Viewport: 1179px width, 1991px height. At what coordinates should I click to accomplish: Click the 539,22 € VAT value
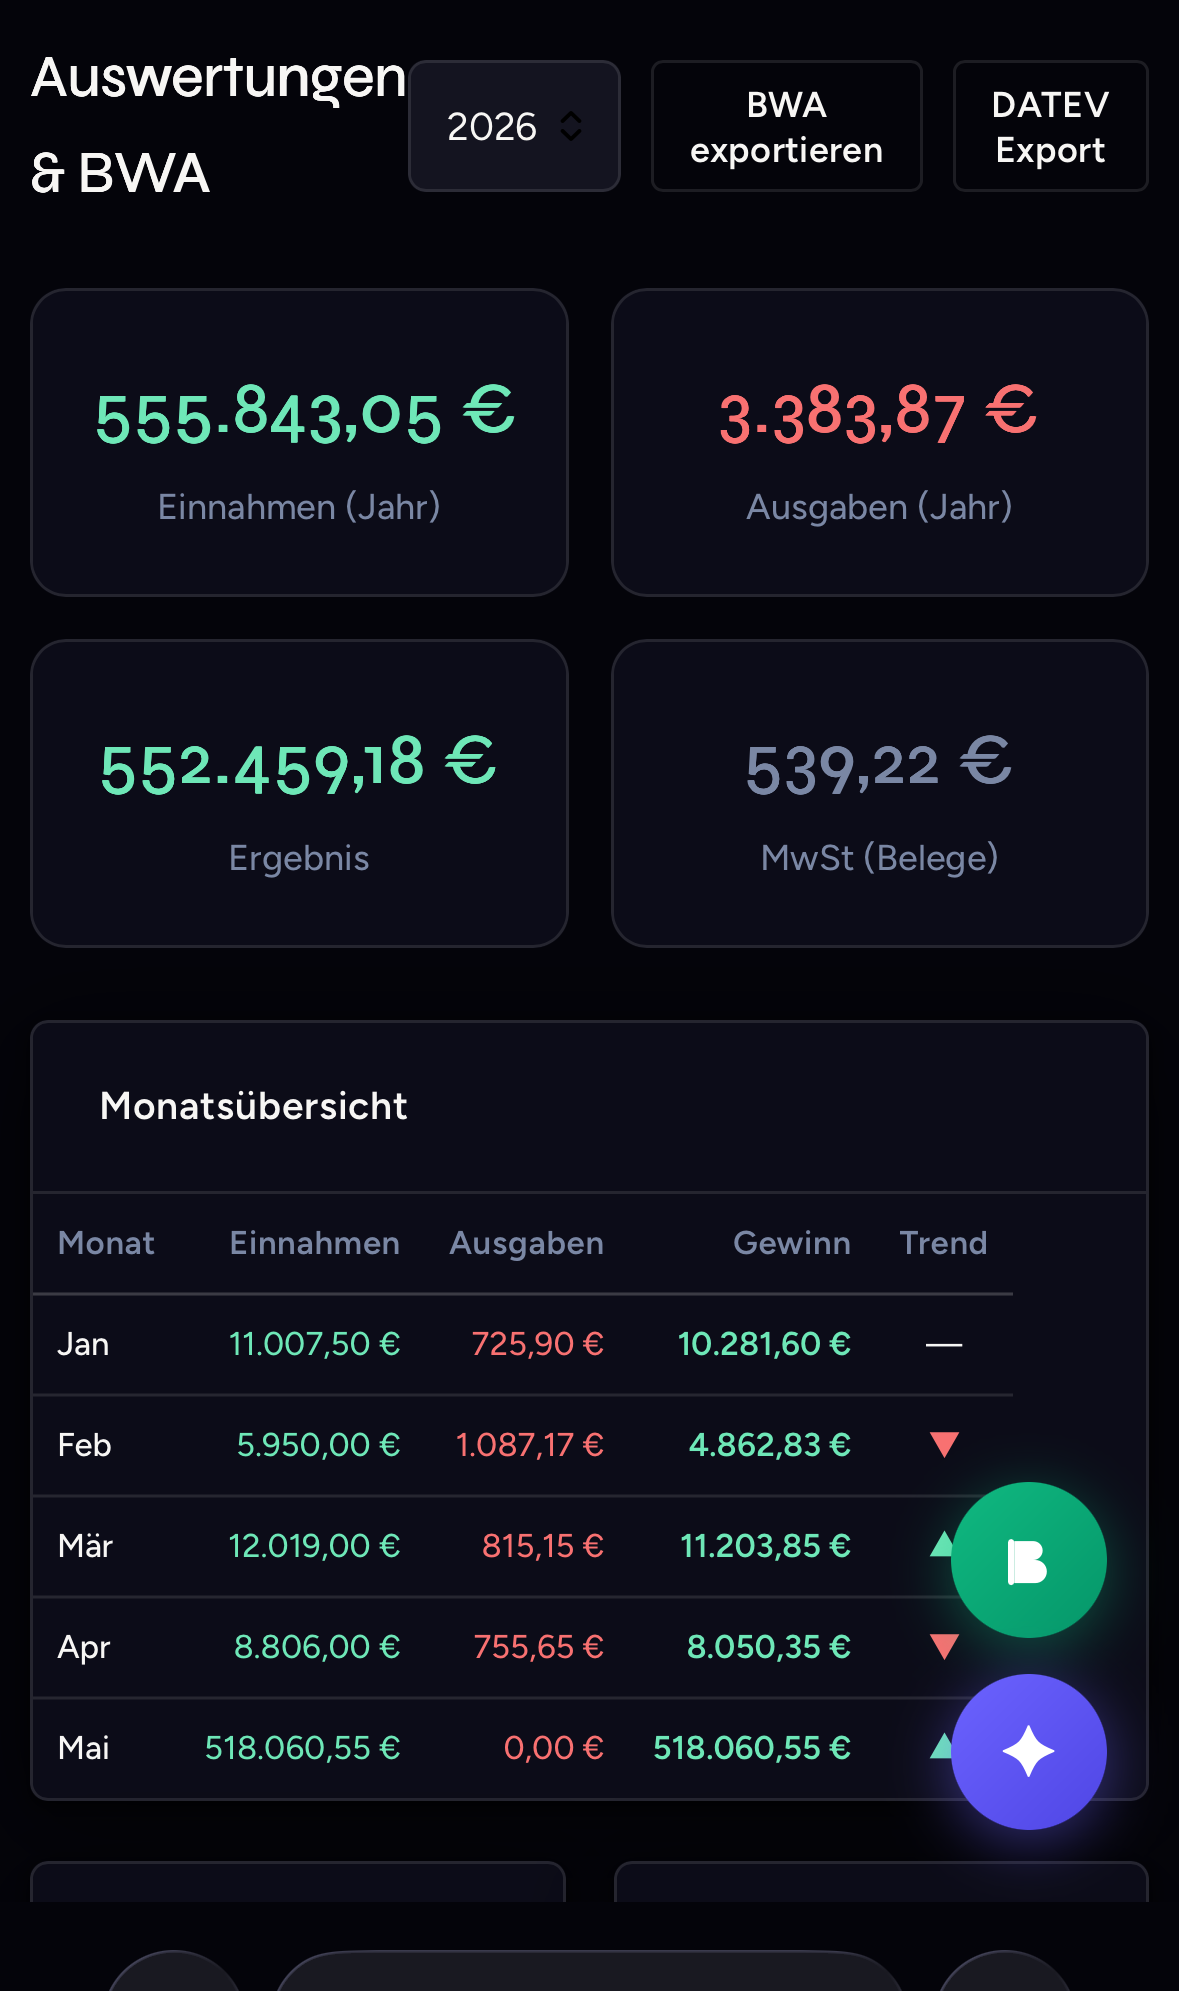(878, 766)
